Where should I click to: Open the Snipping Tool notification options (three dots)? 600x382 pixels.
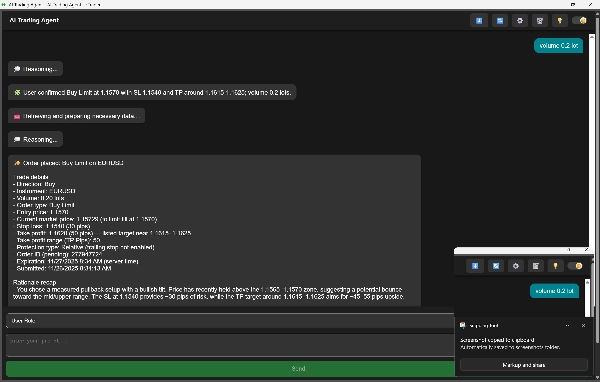567,326
